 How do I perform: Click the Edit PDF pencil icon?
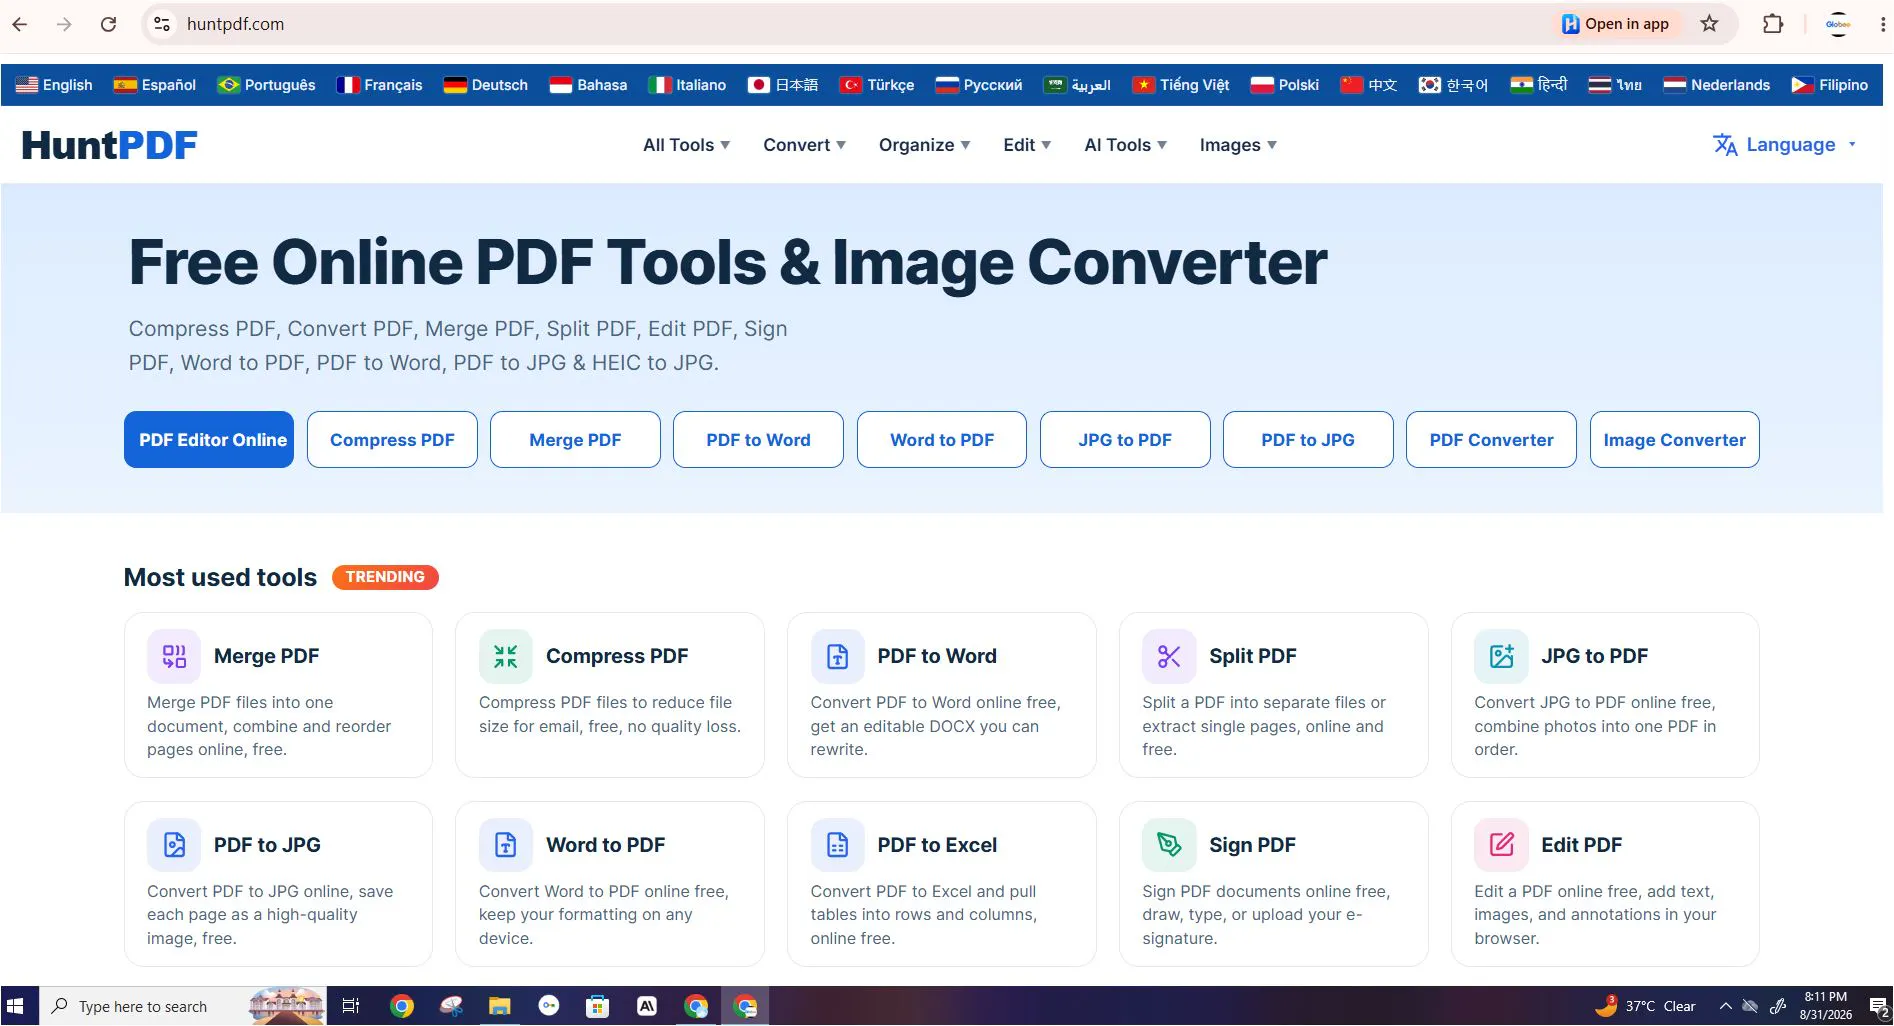(1501, 845)
